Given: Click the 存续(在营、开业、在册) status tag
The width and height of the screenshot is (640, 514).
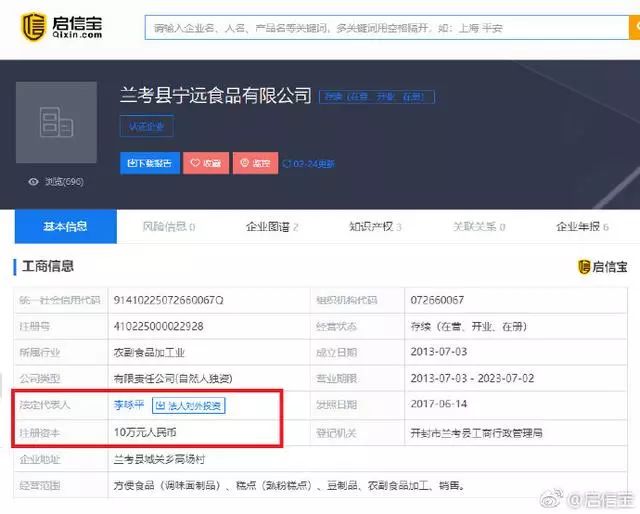Looking at the screenshot, I should 376,97.
